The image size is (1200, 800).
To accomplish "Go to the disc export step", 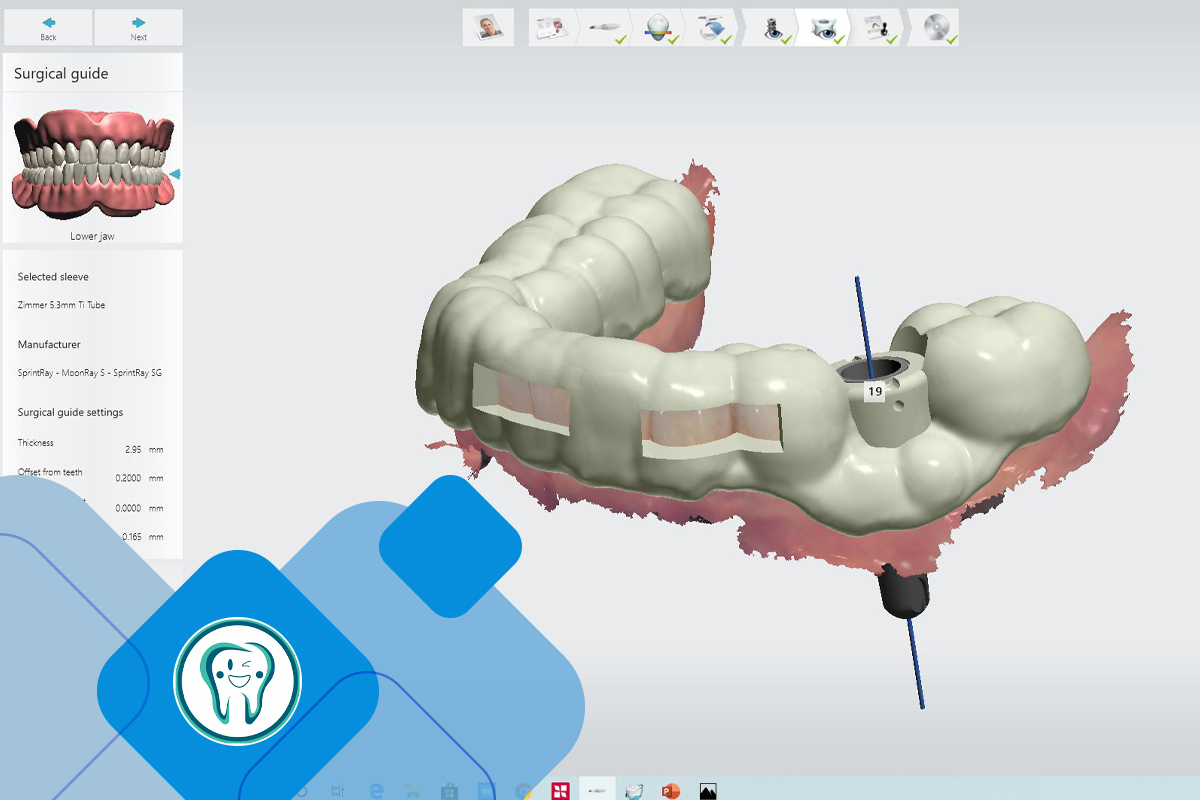I will tap(935, 28).
